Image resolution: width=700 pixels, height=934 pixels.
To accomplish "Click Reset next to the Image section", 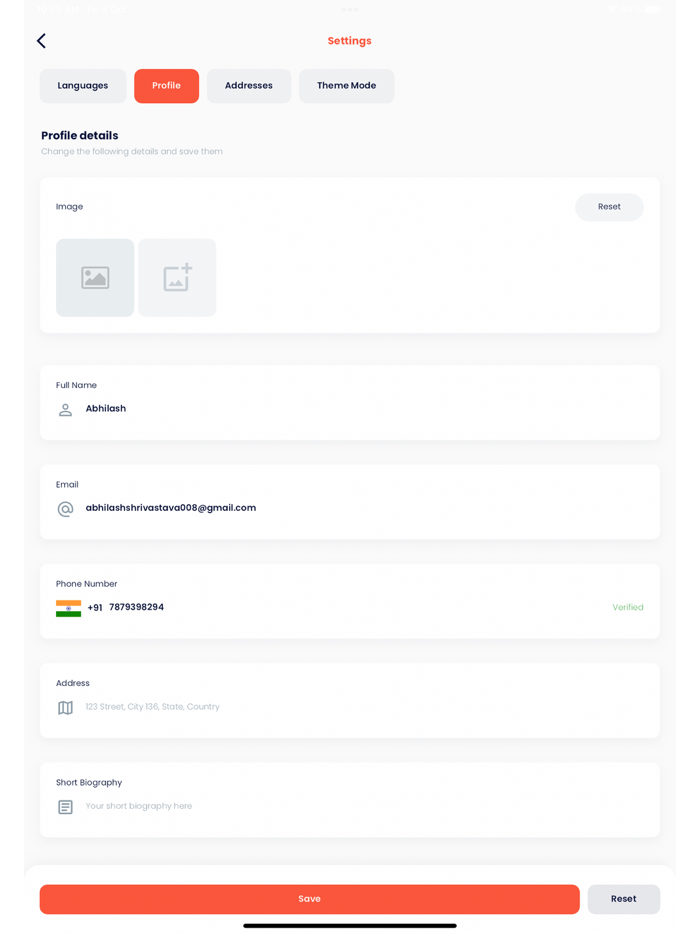I will tap(609, 207).
